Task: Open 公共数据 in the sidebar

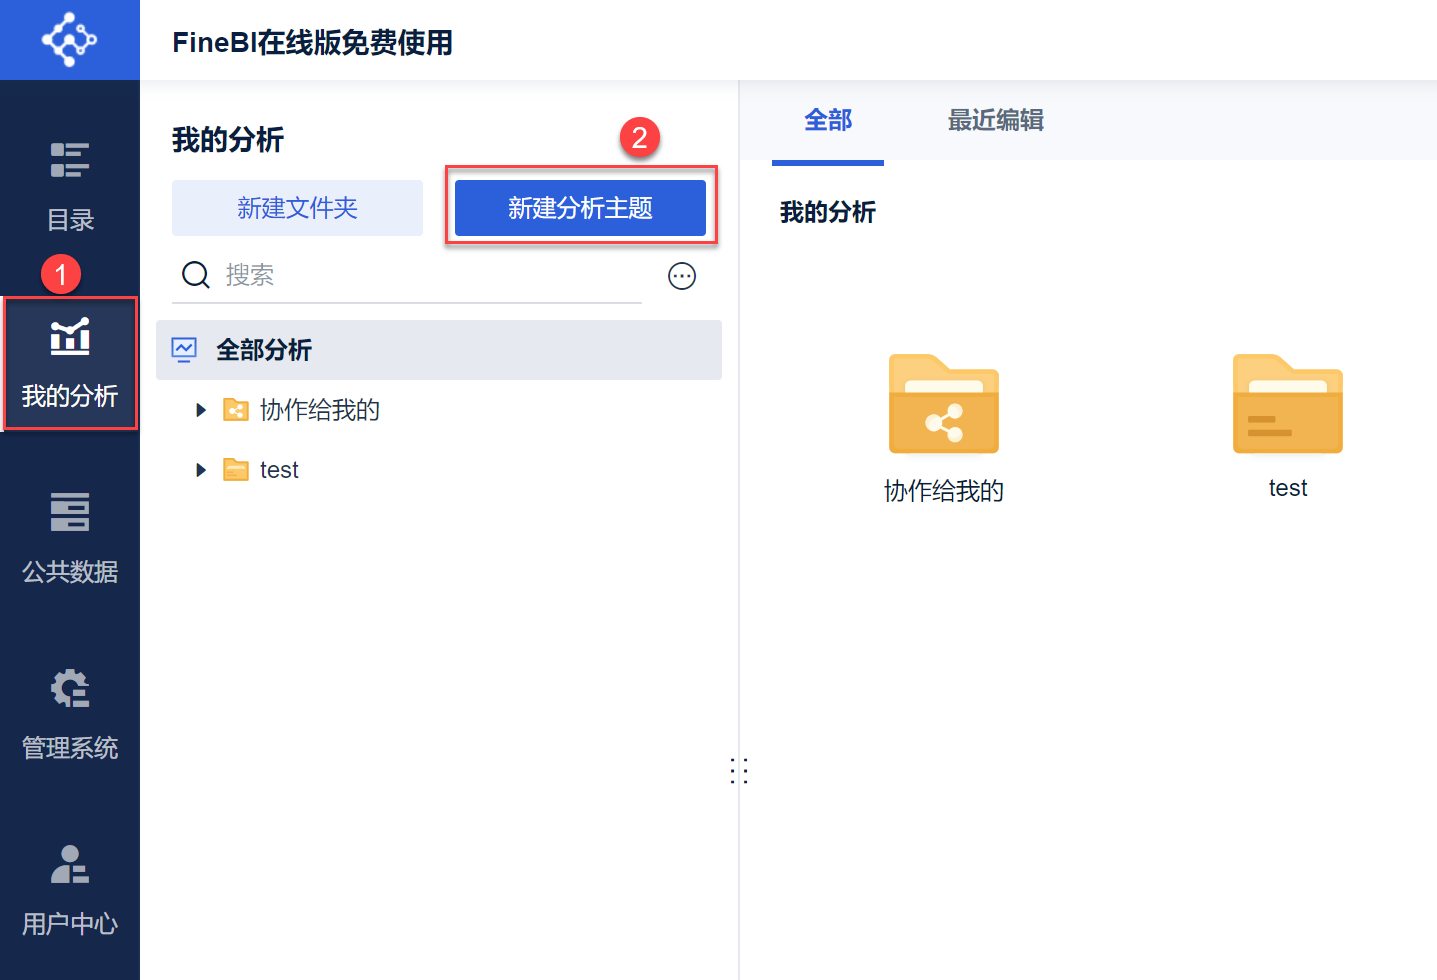Action: tap(70, 539)
